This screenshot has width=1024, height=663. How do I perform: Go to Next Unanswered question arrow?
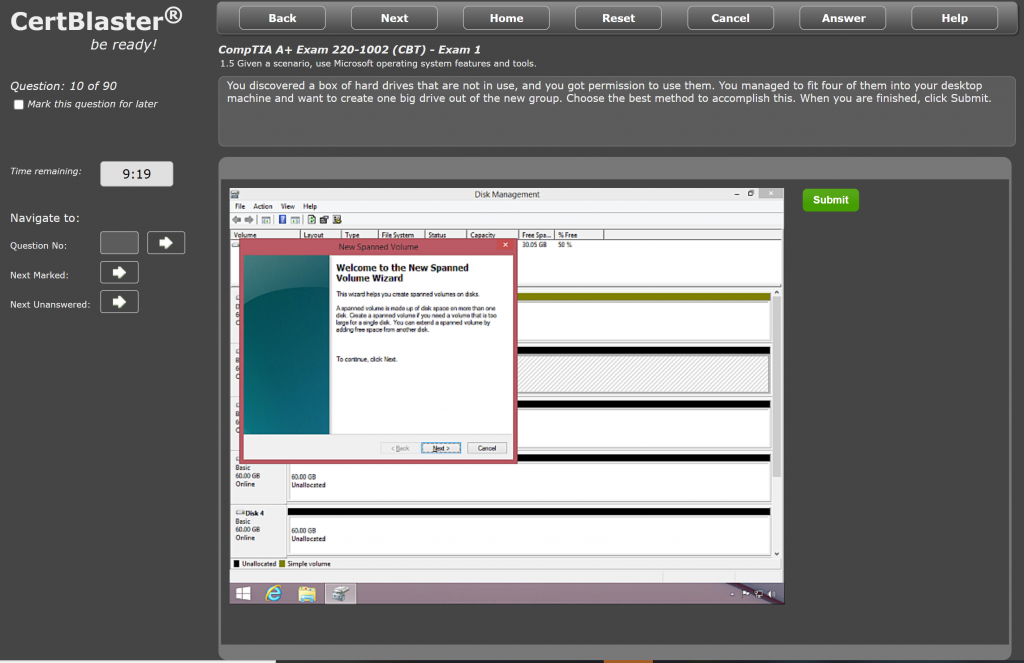pyautogui.click(x=120, y=302)
